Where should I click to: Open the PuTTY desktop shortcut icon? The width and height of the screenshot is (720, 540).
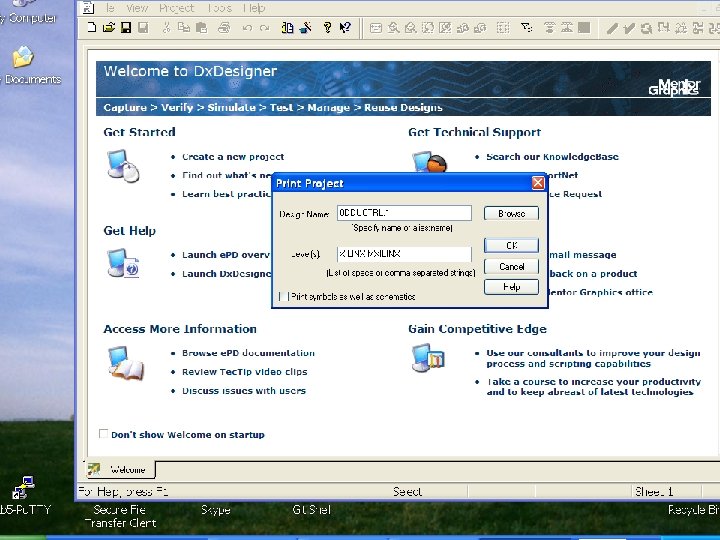23,488
